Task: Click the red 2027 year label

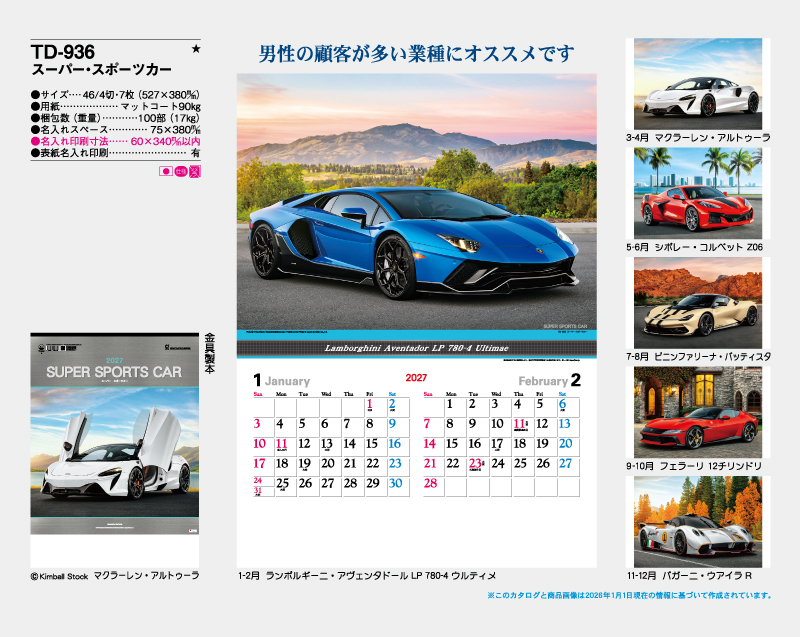Action: pyautogui.click(x=416, y=378)
